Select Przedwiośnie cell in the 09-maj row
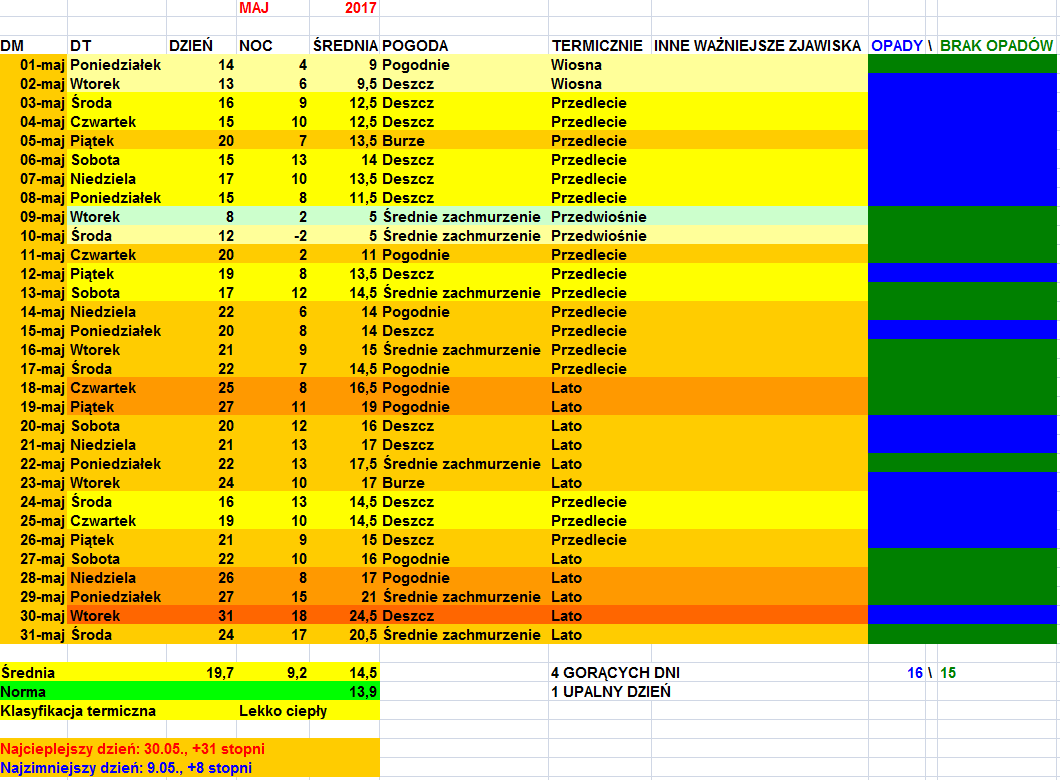1060x780 pixels. click(598, 217)
